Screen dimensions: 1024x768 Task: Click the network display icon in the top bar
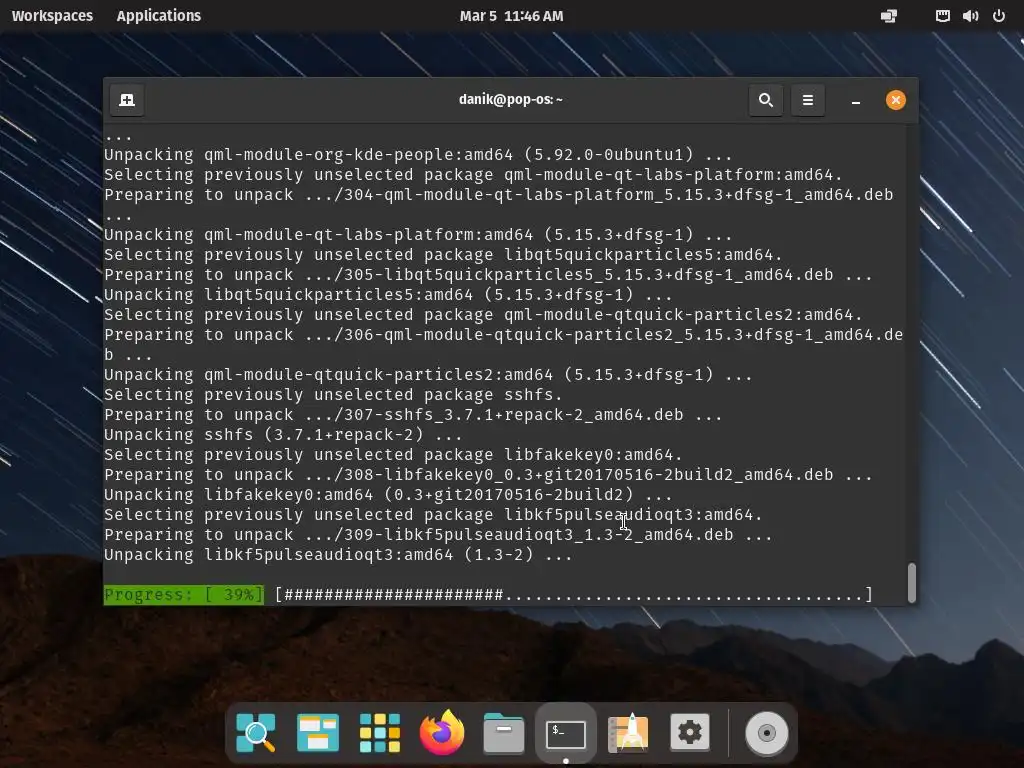click(x=888, y=16)
